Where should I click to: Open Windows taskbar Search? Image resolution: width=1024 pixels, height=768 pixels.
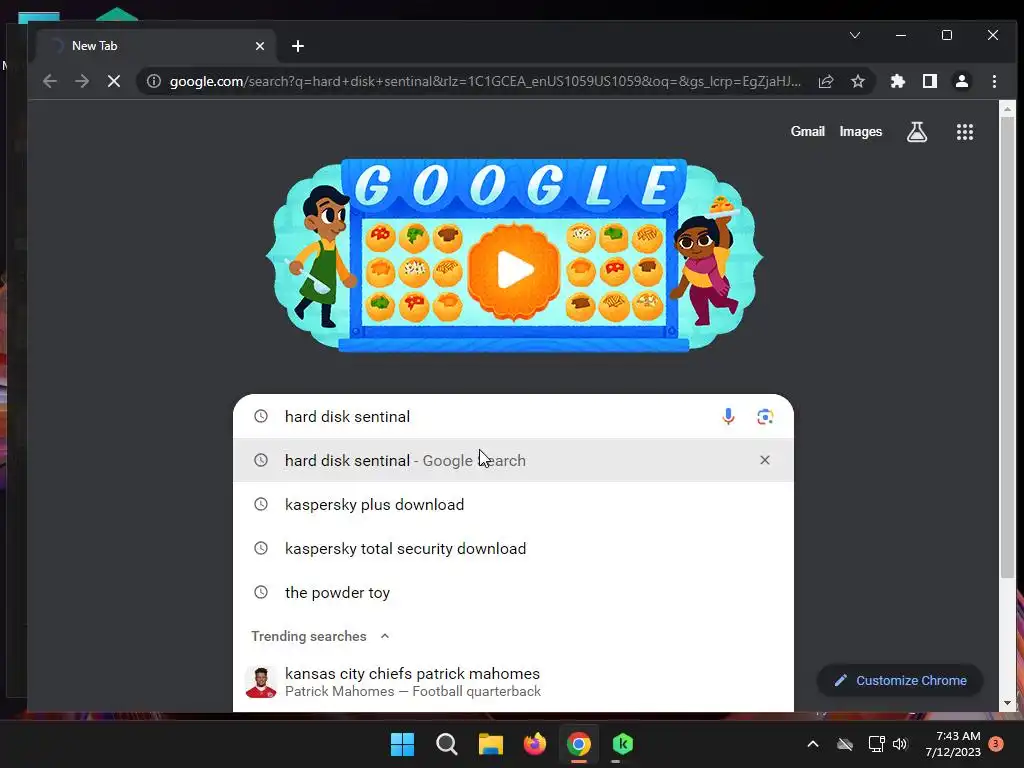[447, 744]
